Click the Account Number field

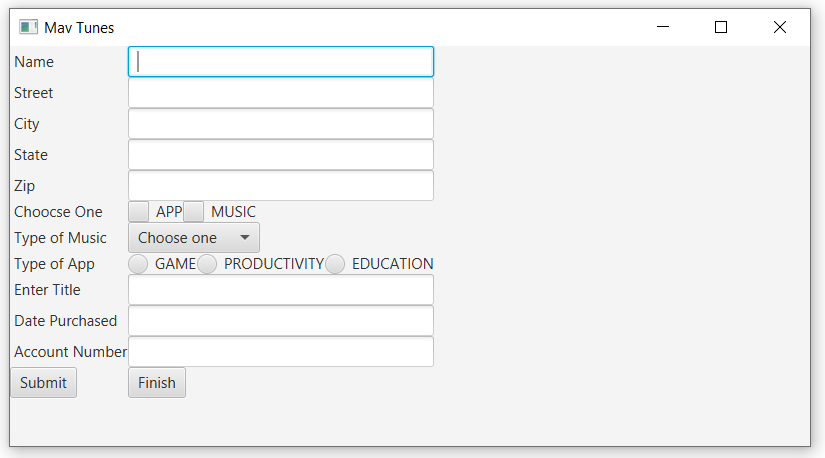281,352
